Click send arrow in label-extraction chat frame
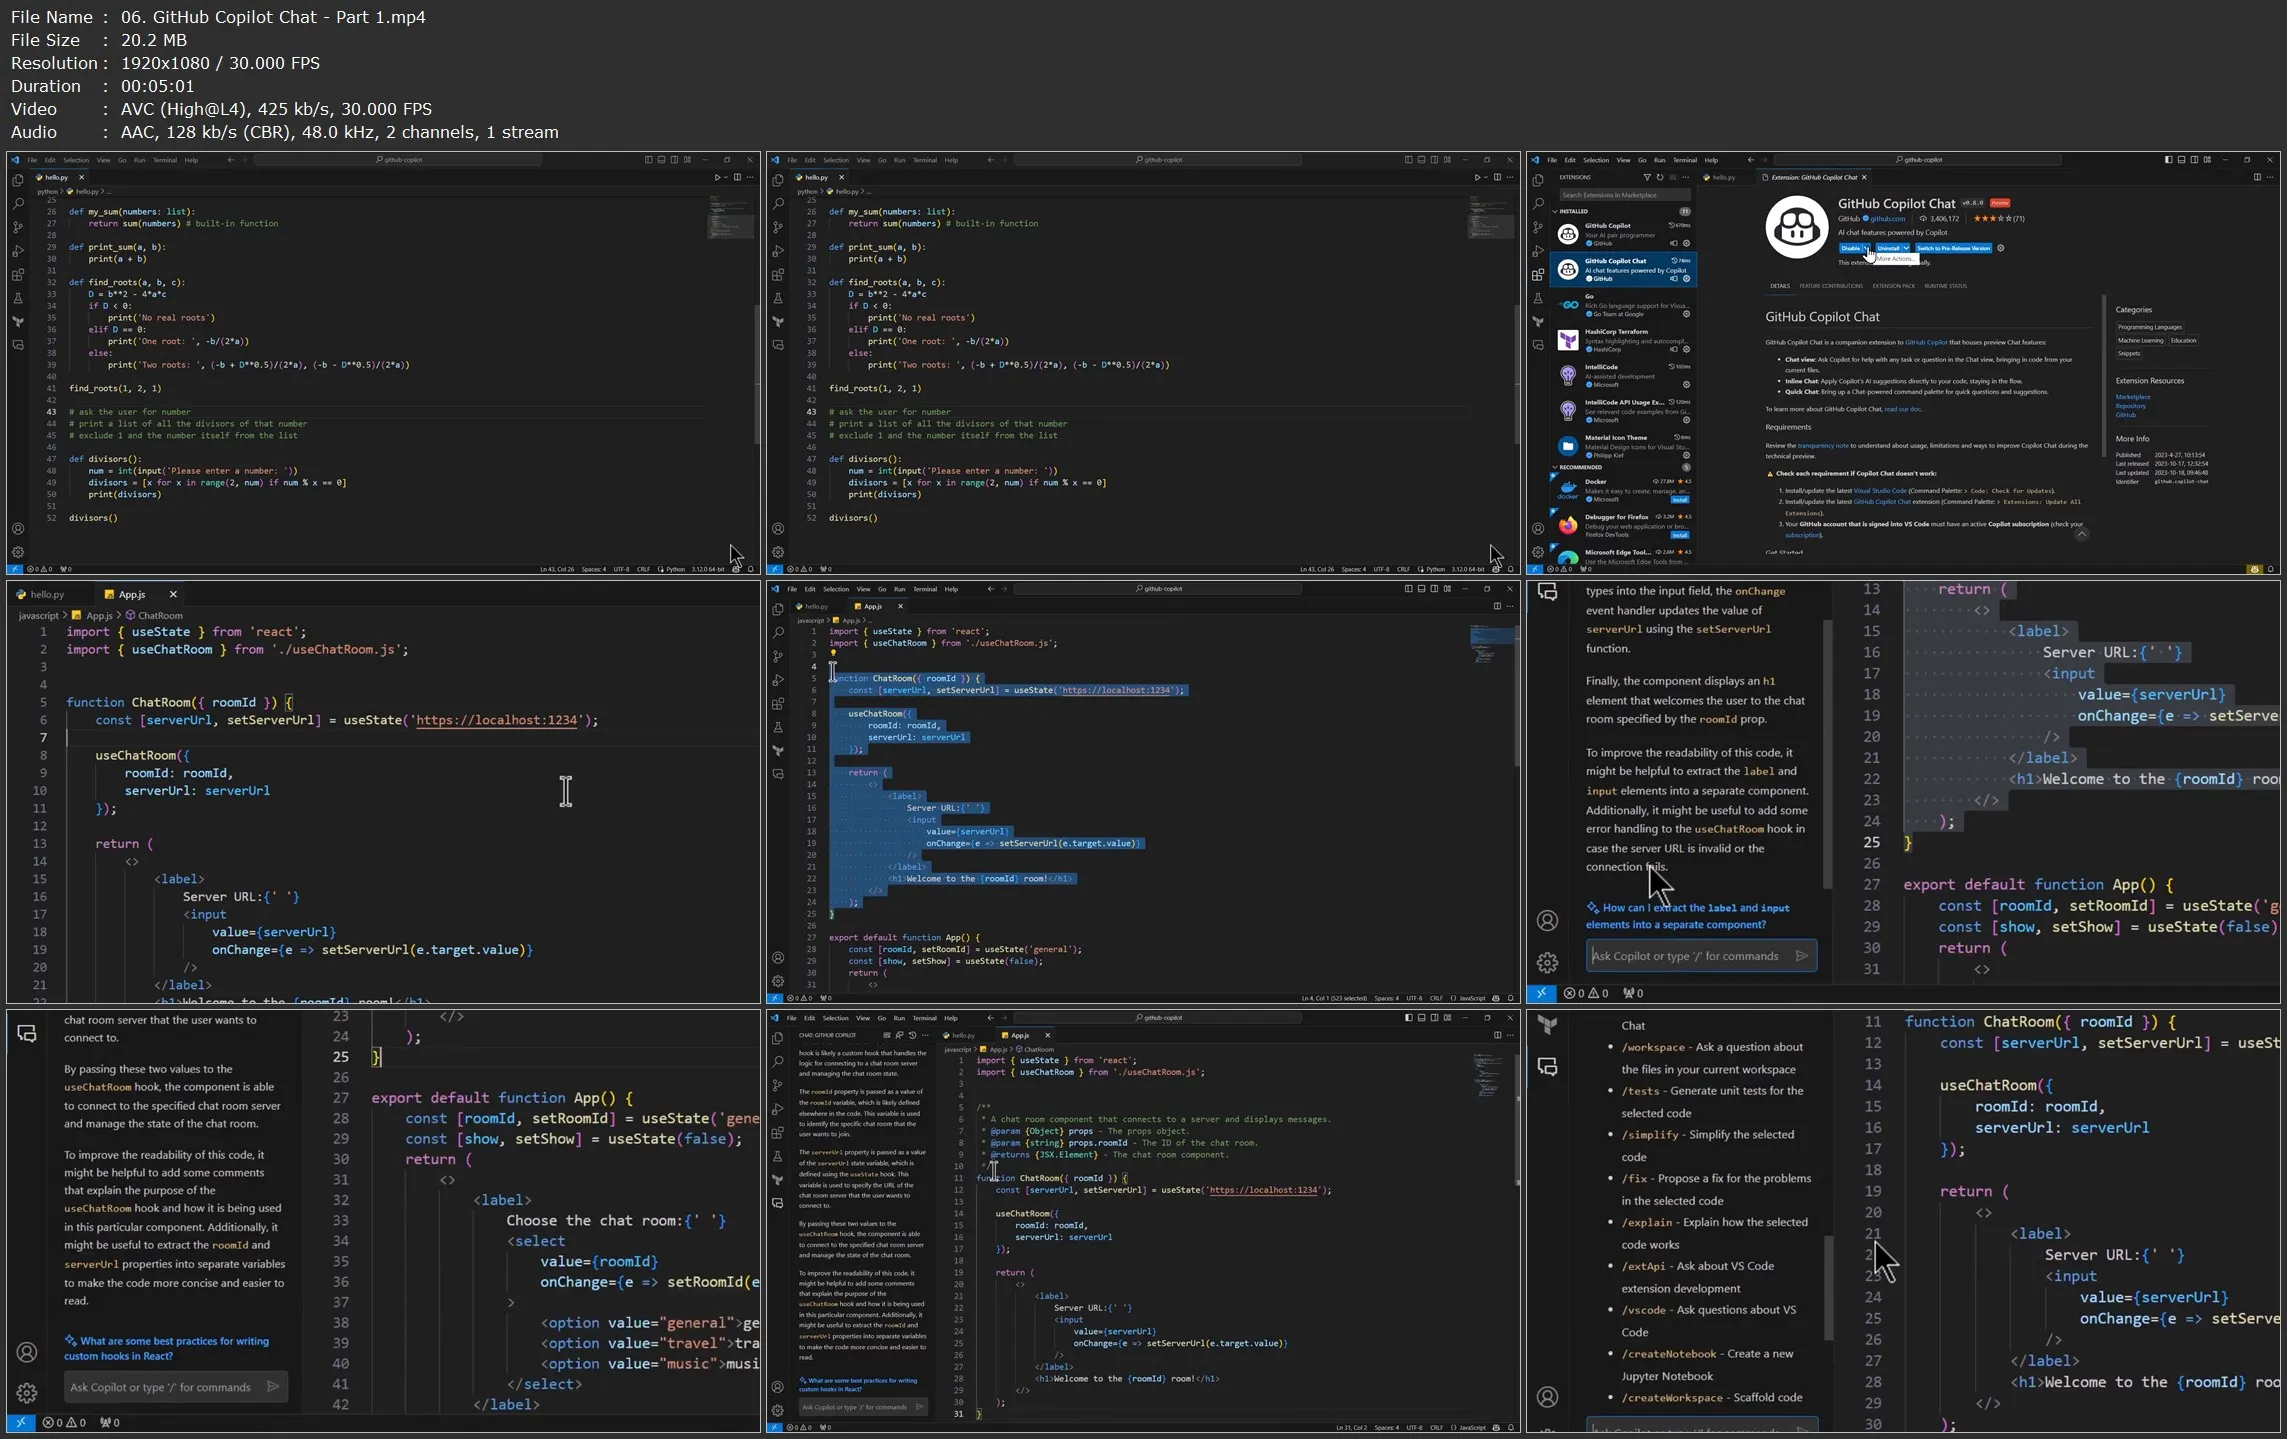 pos(1802,956)
